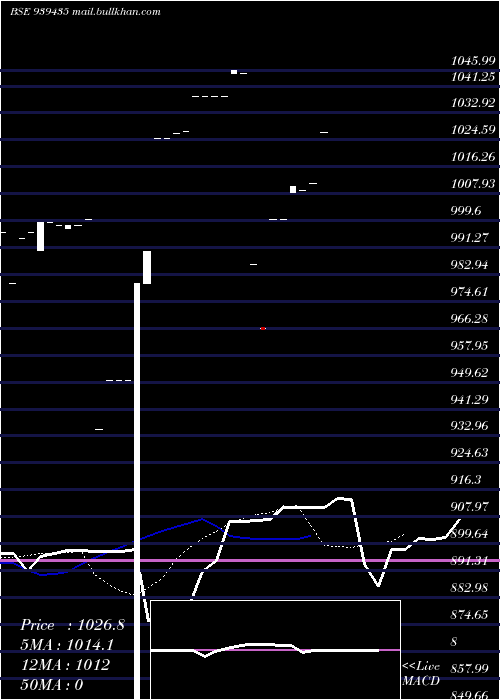500x700 pixels.
Task: Click the 1045.99 price axis label
Action: (x=473, y=61)
